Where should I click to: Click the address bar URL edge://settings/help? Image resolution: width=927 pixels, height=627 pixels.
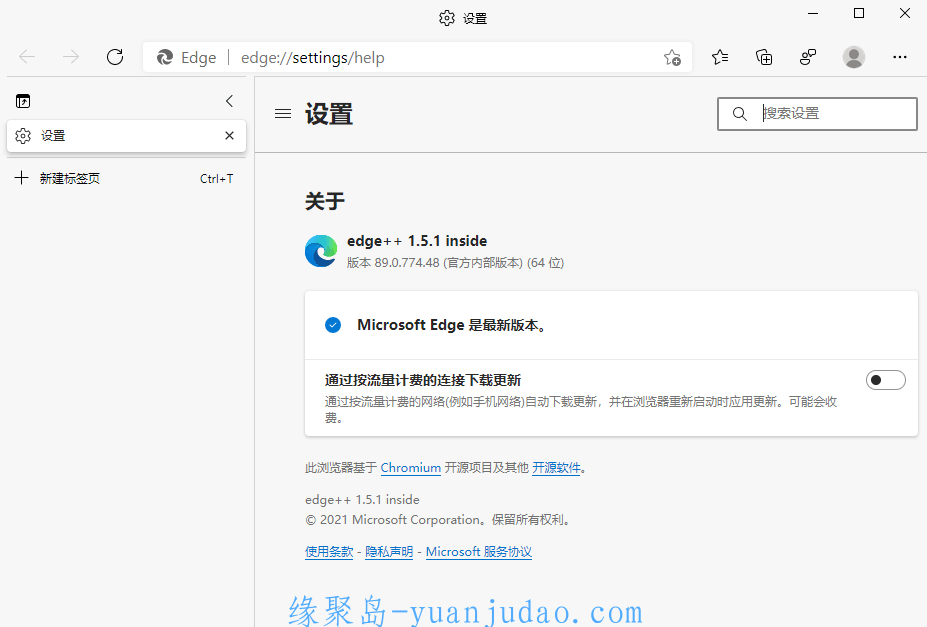[313, 57]
